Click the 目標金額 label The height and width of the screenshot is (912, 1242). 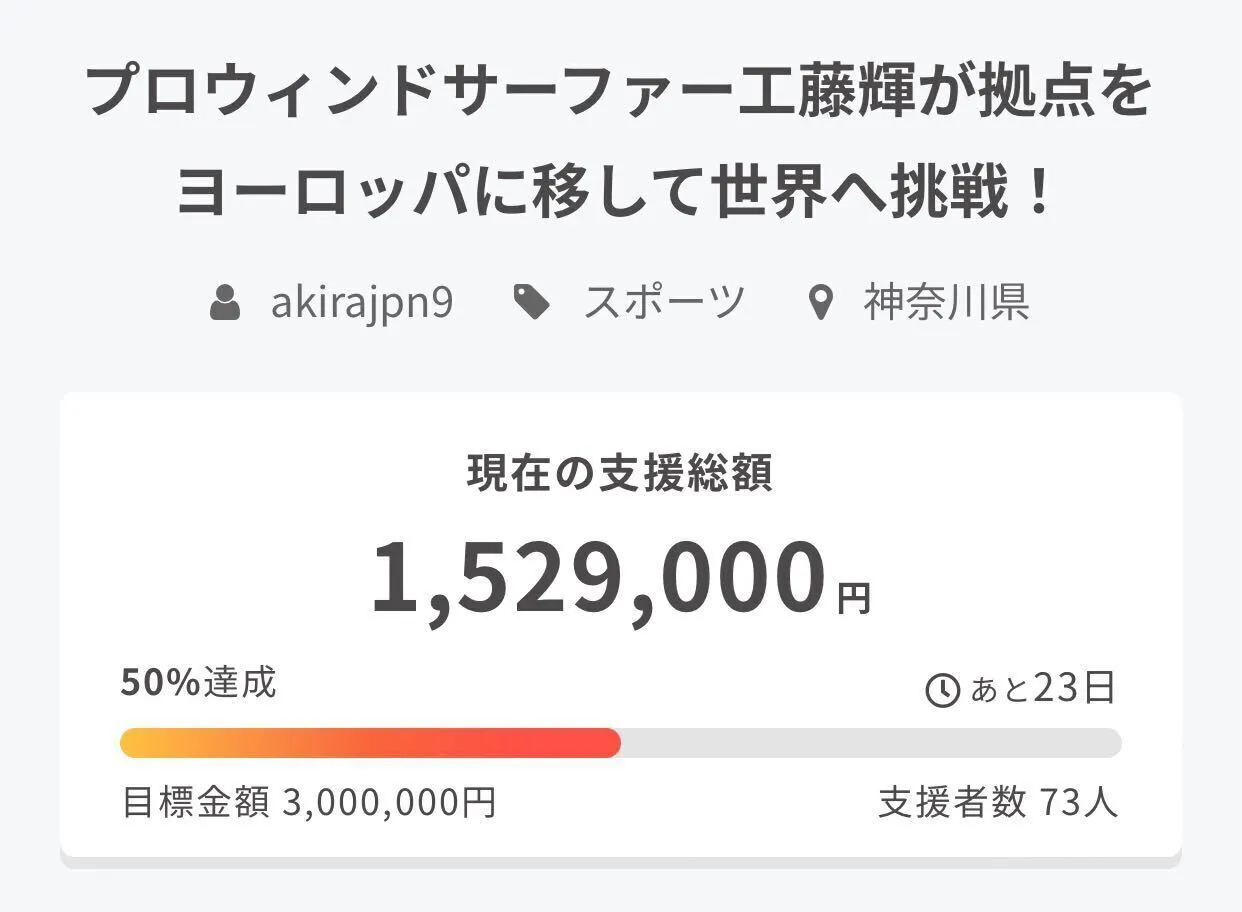pos(195,802)
